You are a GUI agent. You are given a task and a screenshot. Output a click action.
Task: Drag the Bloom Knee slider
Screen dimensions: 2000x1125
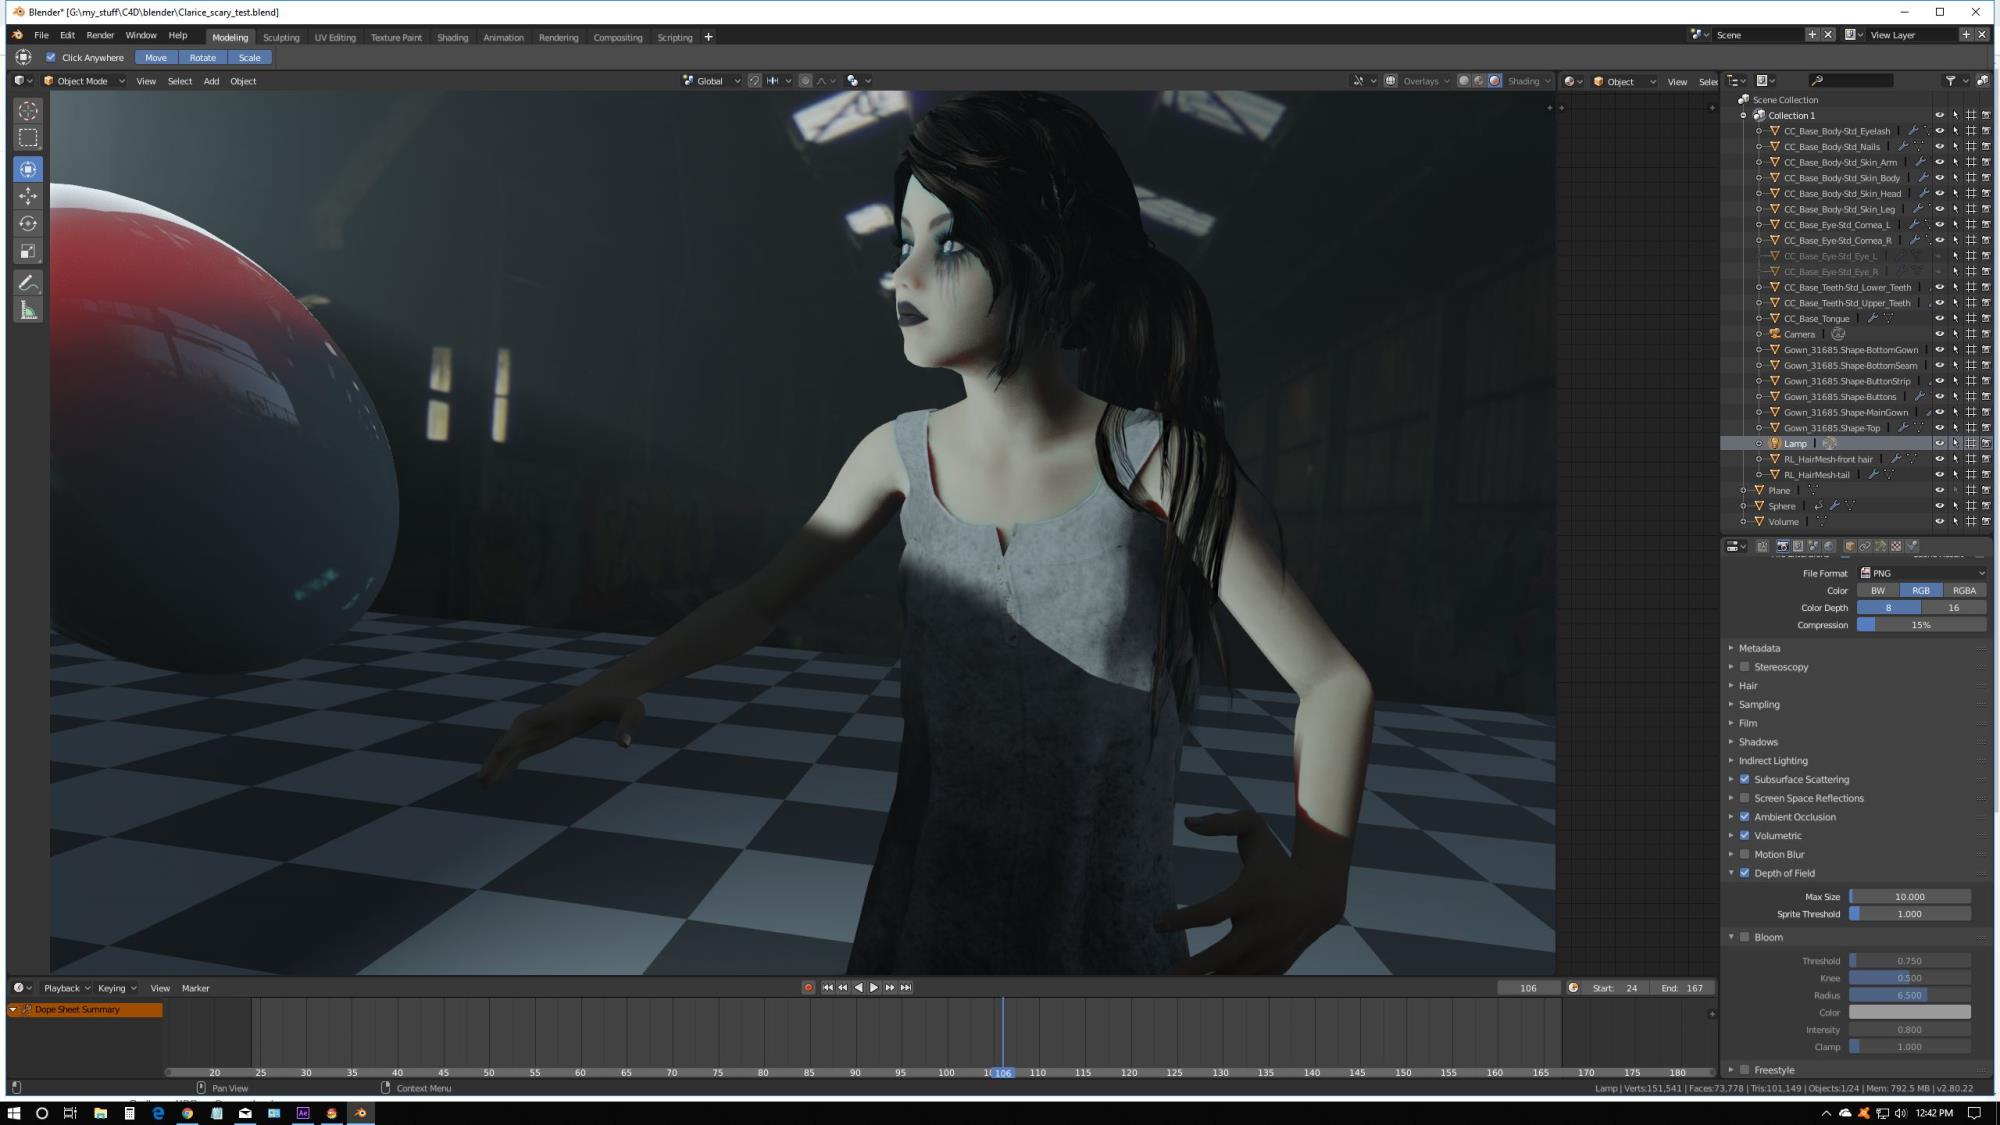pos(1911,977)
